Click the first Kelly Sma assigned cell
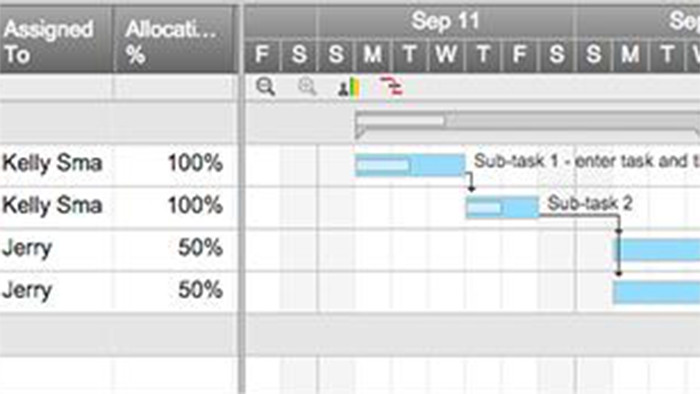Viewport: 700px width, 394px height. point(55,164)
